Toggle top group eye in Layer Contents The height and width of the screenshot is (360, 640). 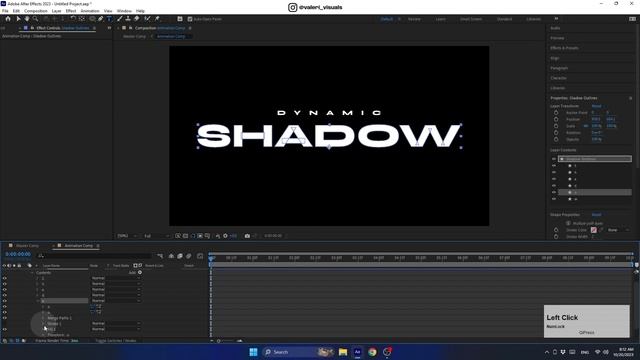point(554,159)
